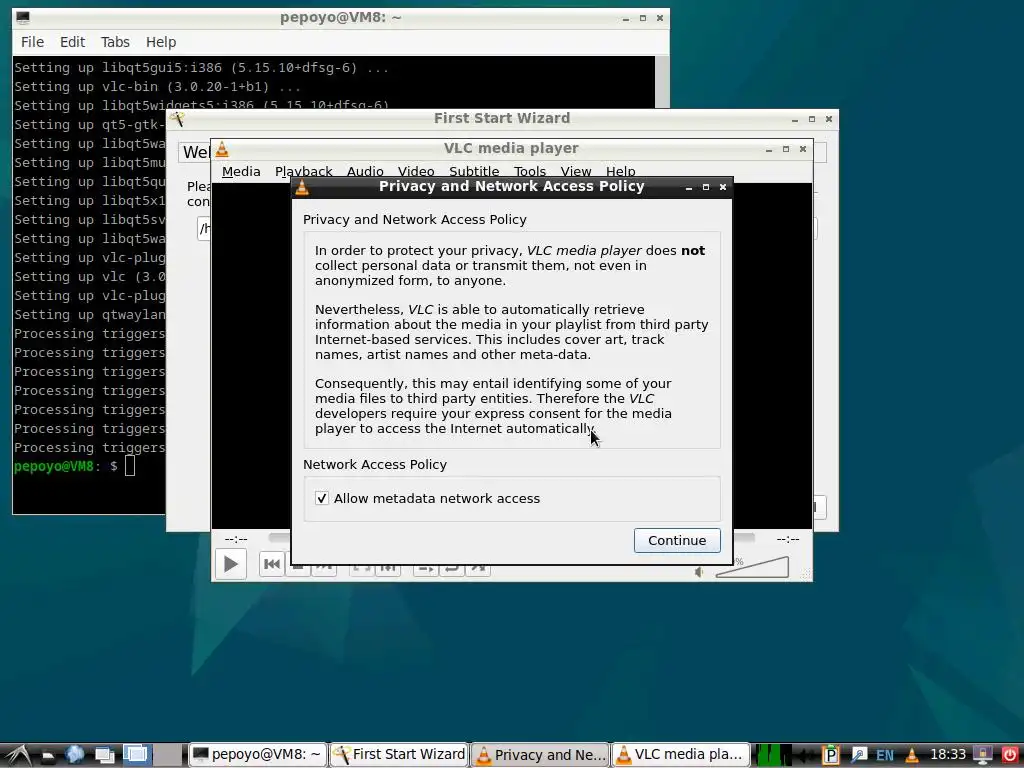Open the Subtitle menu in VLC
This screenshot has width=1024, height=768.
coord(474,171)
